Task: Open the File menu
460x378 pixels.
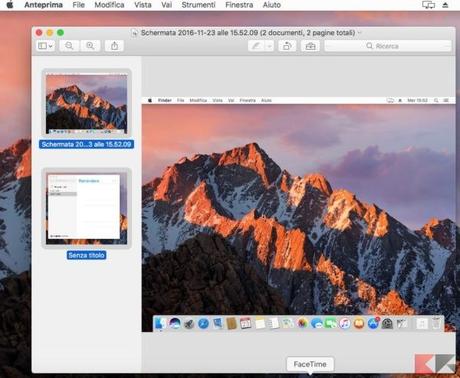Action: click(79, 5)
